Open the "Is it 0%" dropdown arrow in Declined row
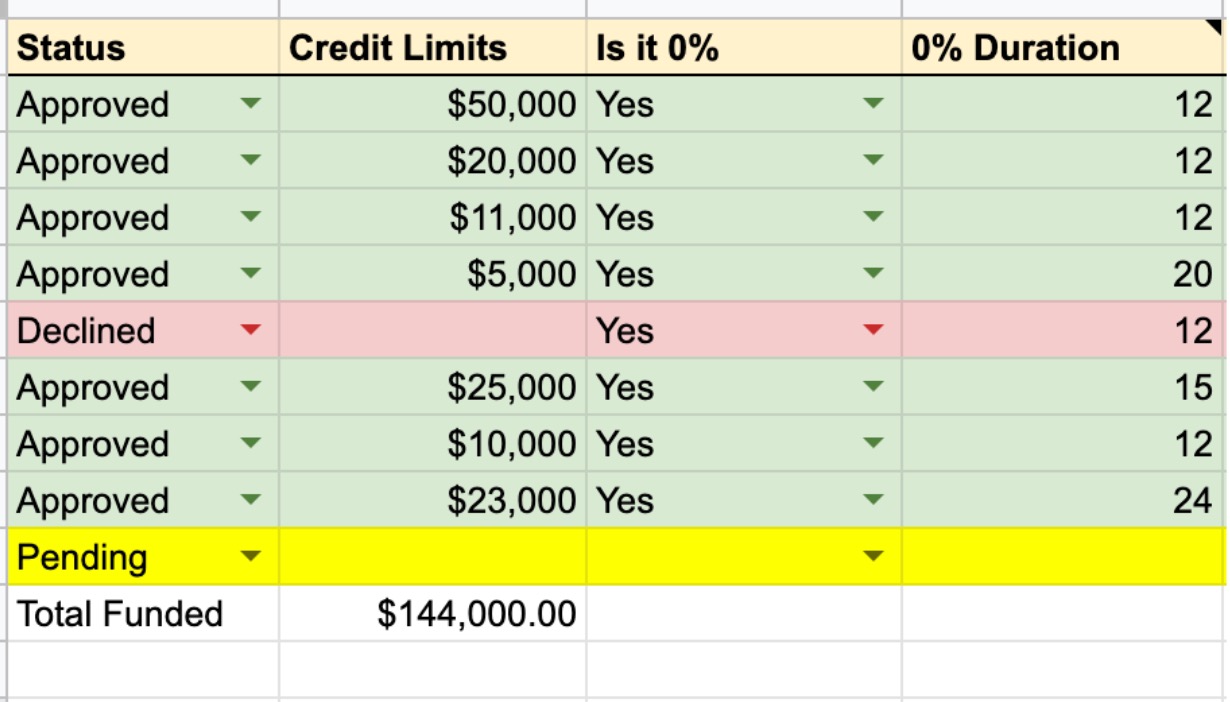Viewport: 1230px width, 702px height. click(x=874, y=330)
